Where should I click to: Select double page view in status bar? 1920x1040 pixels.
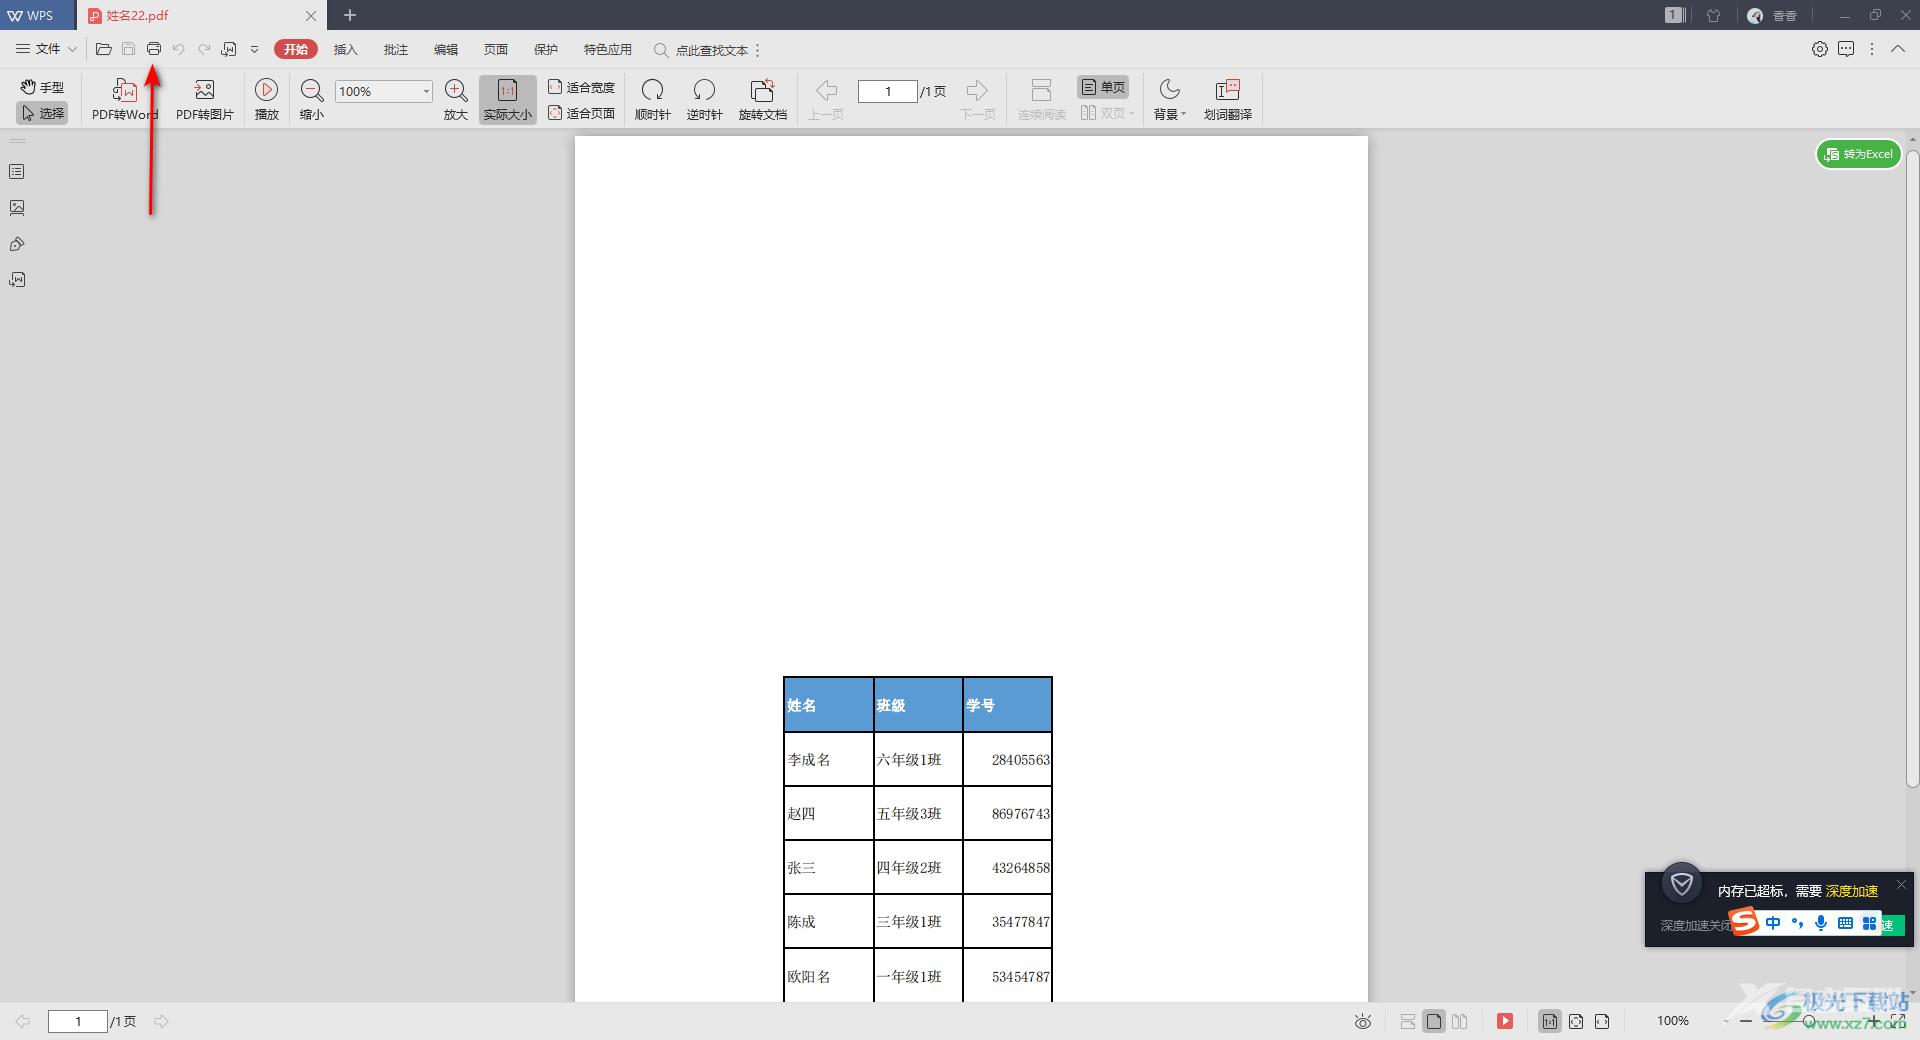(x=1460, y=1021)
